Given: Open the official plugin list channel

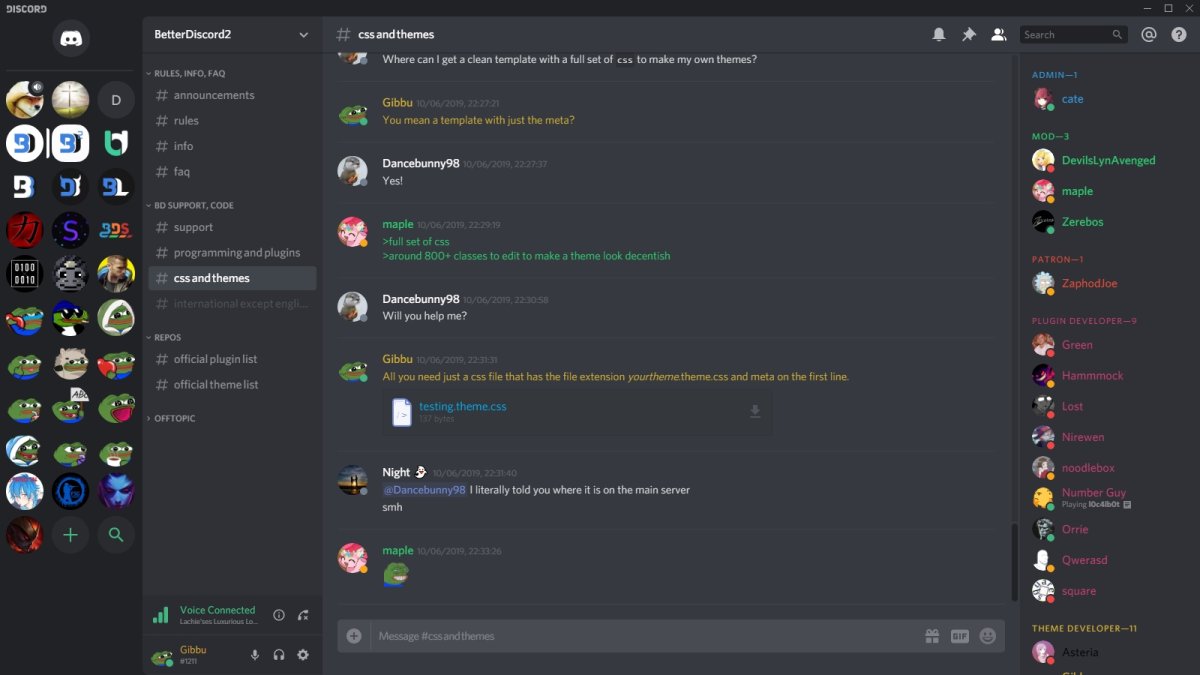Looking at the screenshot, I should pos(215,359).
